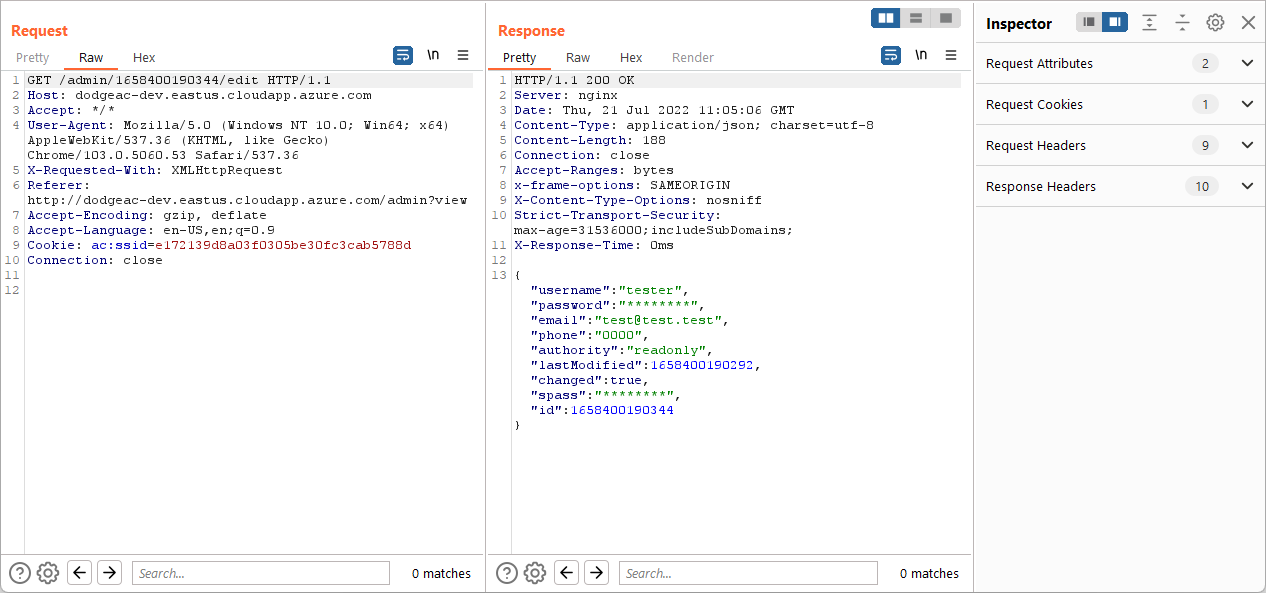Screen dimensions: 1266x593
Task: Click the Request Attributes count badge 2
Action: 1205,63
